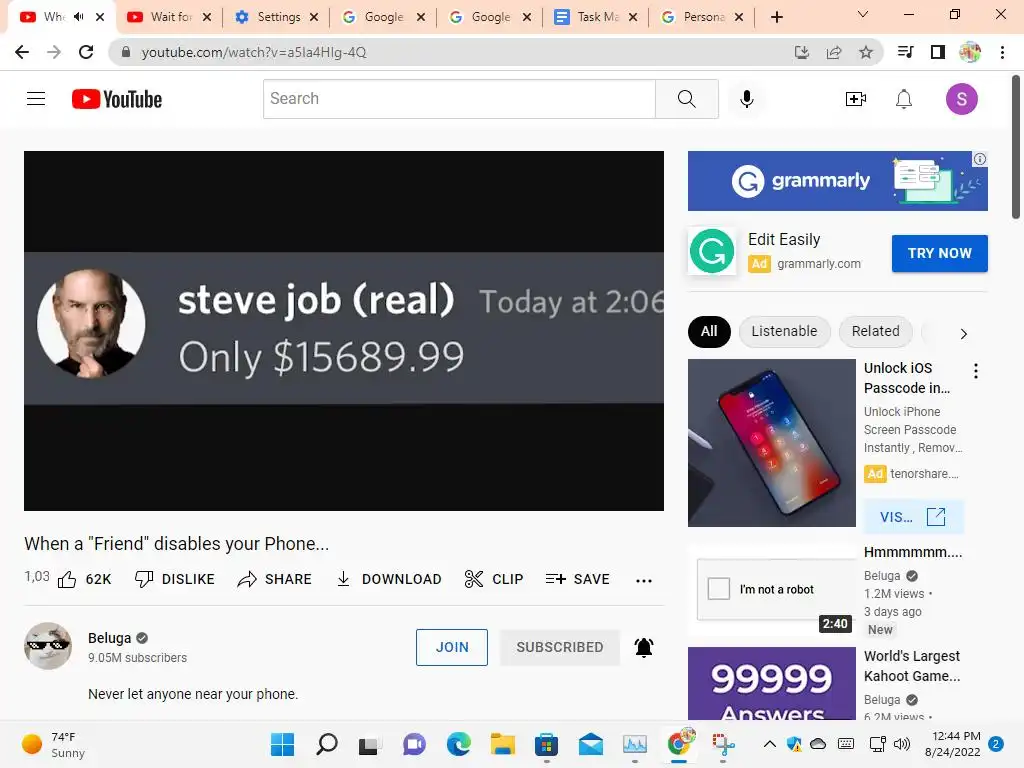1024x768 pixels.
Task: Click Try Now on Grammarly ad
Action: (x=939, y=253)
